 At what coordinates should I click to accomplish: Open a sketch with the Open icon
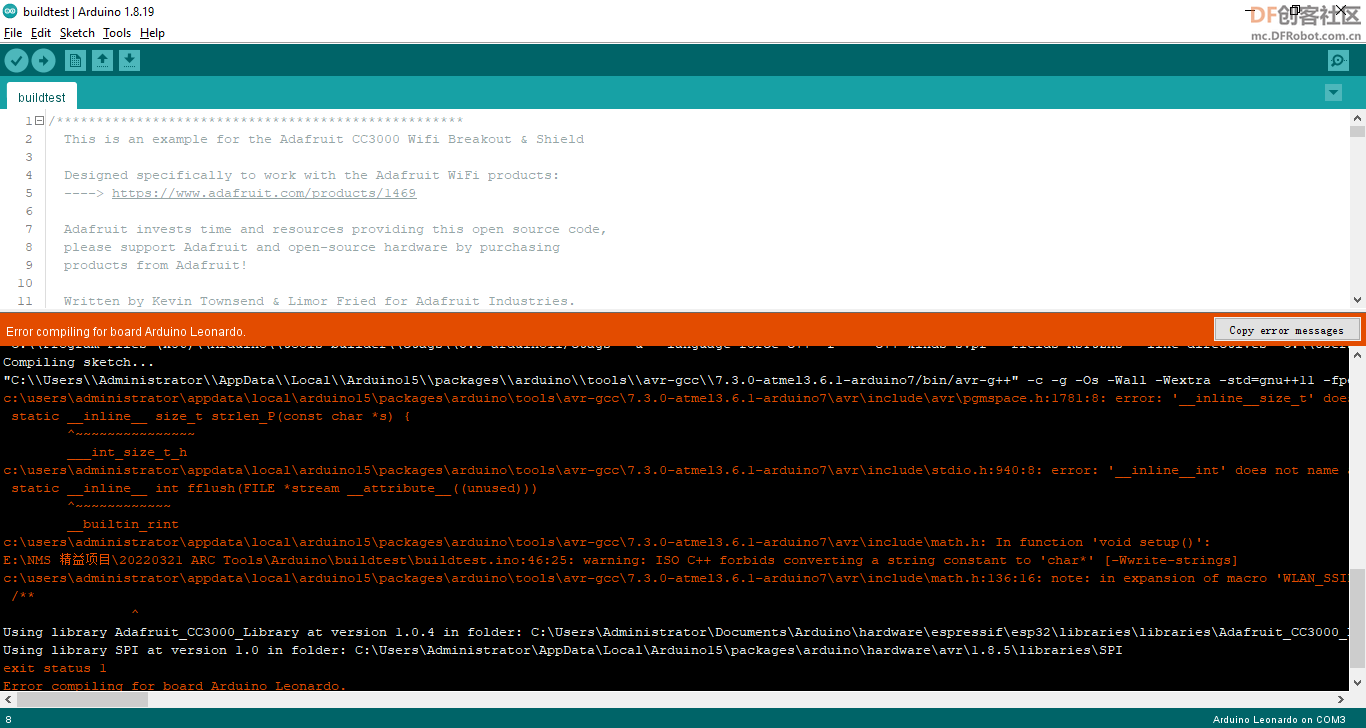pyautogui.click(x=102, y=61)
